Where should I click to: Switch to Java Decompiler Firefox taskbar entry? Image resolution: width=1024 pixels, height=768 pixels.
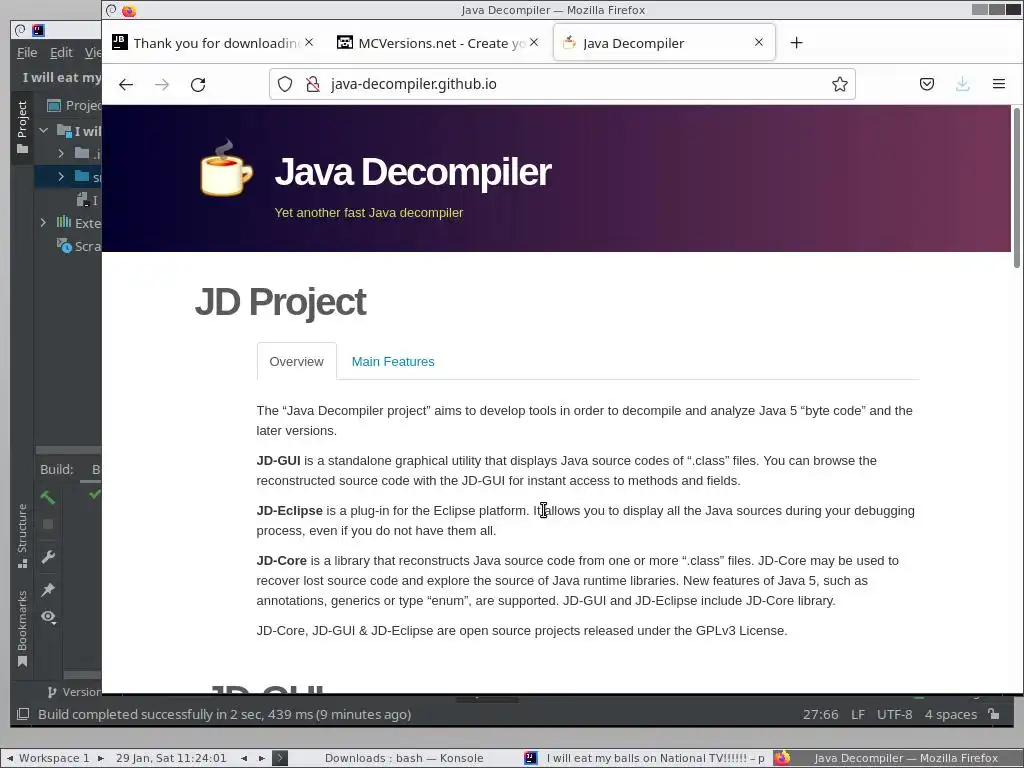[x=896, y=758]
